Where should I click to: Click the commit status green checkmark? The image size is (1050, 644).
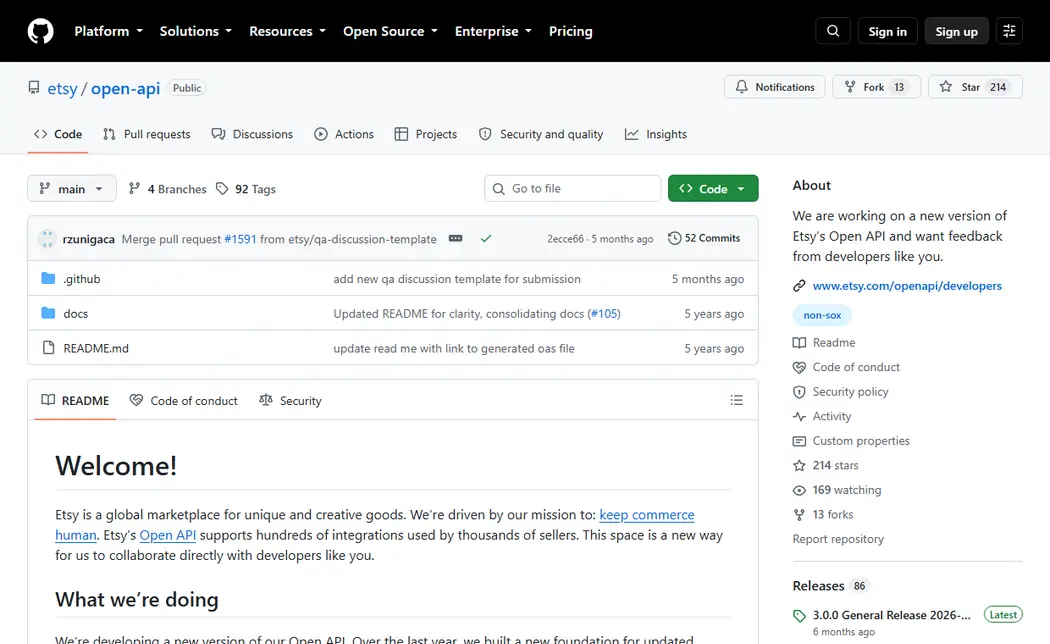486,238
